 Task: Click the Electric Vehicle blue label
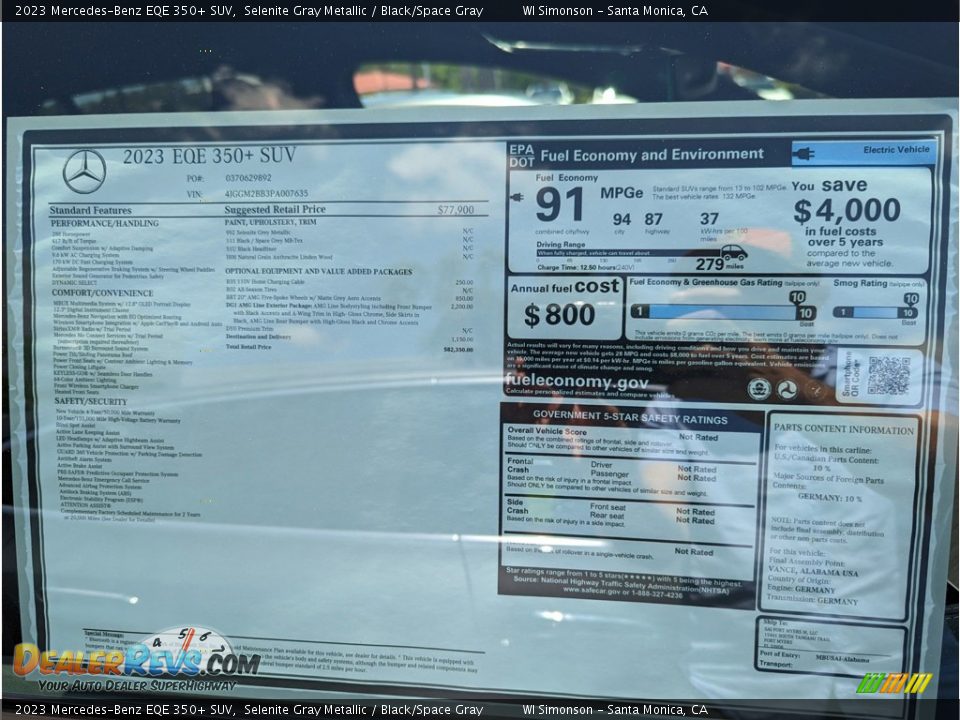point(864,153)
